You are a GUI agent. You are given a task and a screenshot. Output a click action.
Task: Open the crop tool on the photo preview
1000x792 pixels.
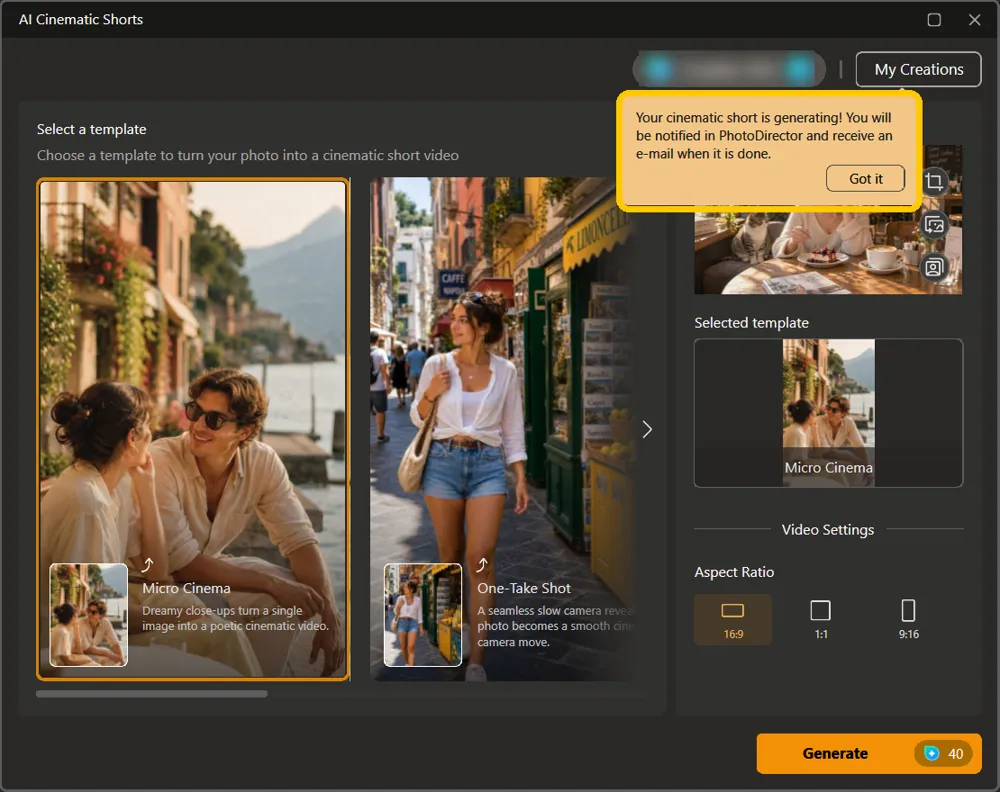pyautogui.click(x=934, y=182)
